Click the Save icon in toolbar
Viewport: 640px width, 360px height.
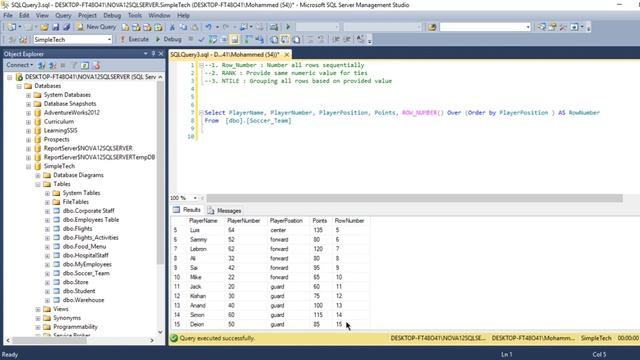coord(56,27)
